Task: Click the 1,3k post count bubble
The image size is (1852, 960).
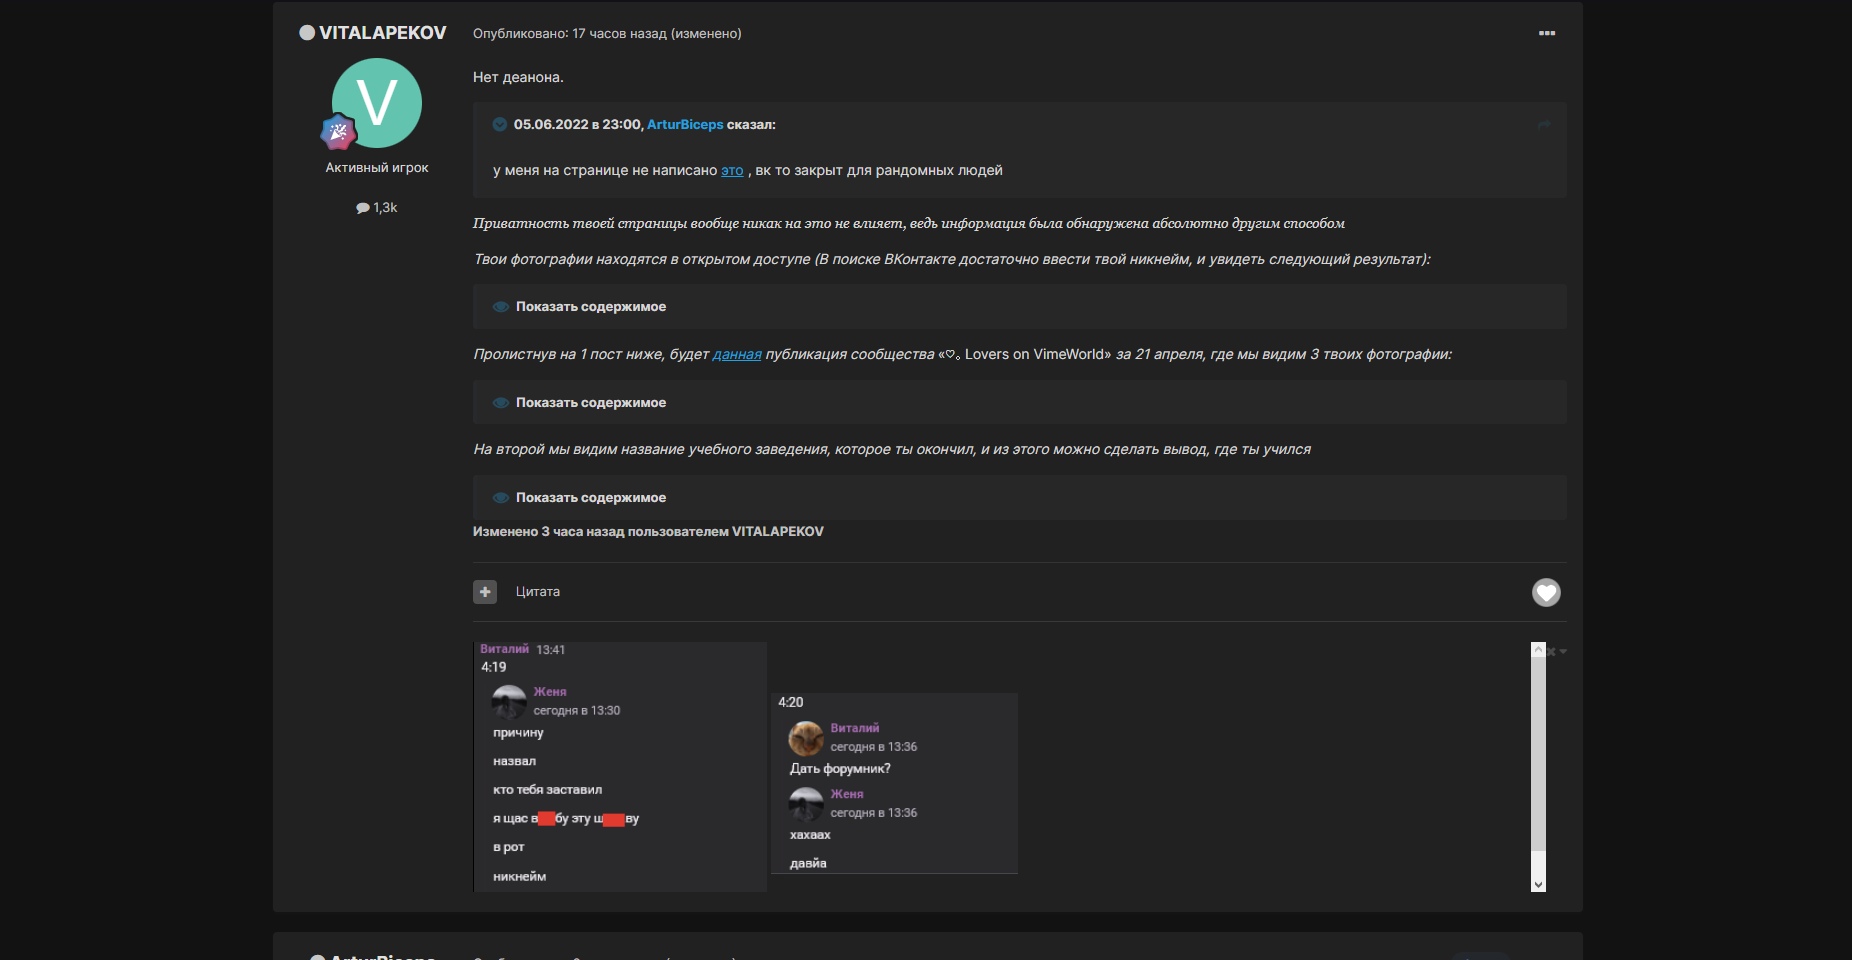Action: click(x=377, y=208)
